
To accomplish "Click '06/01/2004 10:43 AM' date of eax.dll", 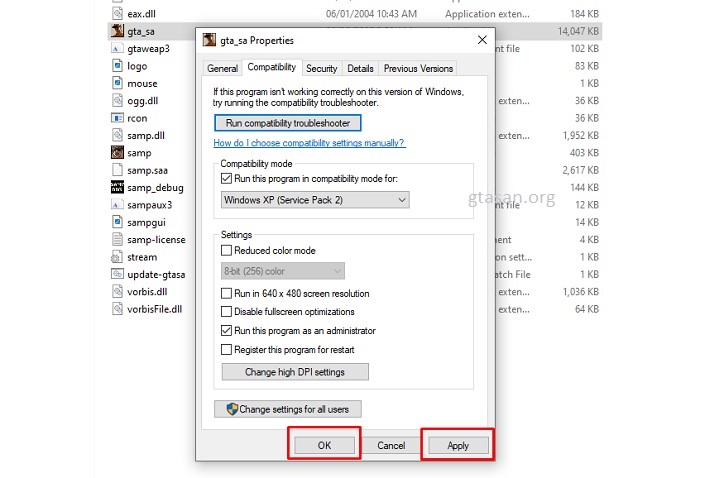I will [371, 14].
